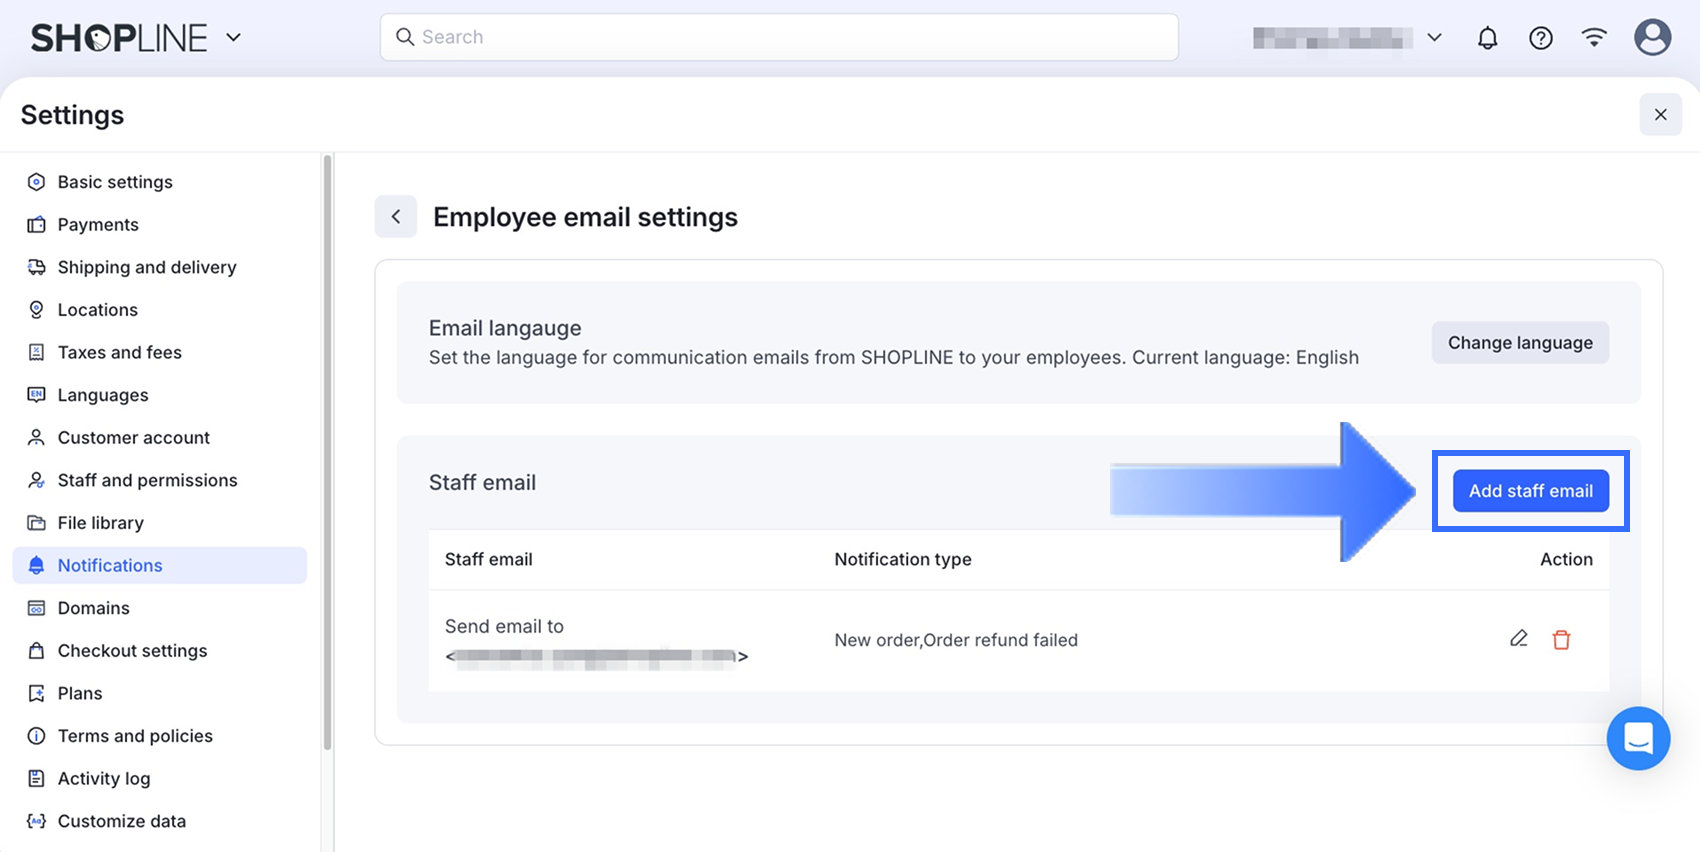Delete the staff email with trash icon
This screenshot has width=1700, height=852.
click(x=1561, y=640)
